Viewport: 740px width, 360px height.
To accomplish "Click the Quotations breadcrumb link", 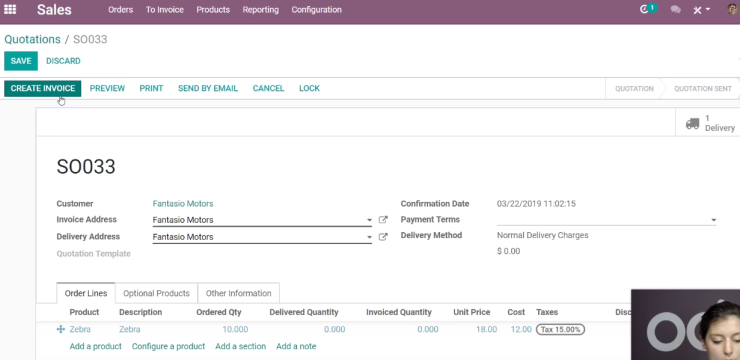I will (33, 39).
